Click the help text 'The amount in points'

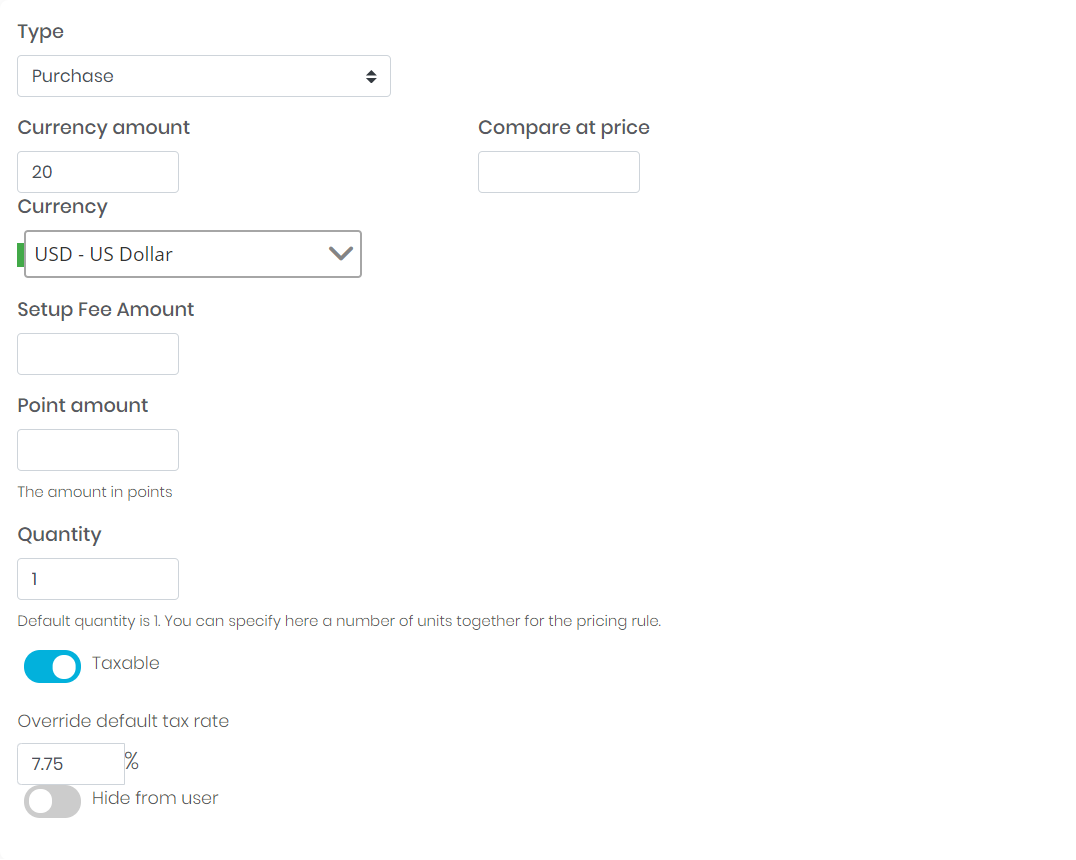(95, 492)
